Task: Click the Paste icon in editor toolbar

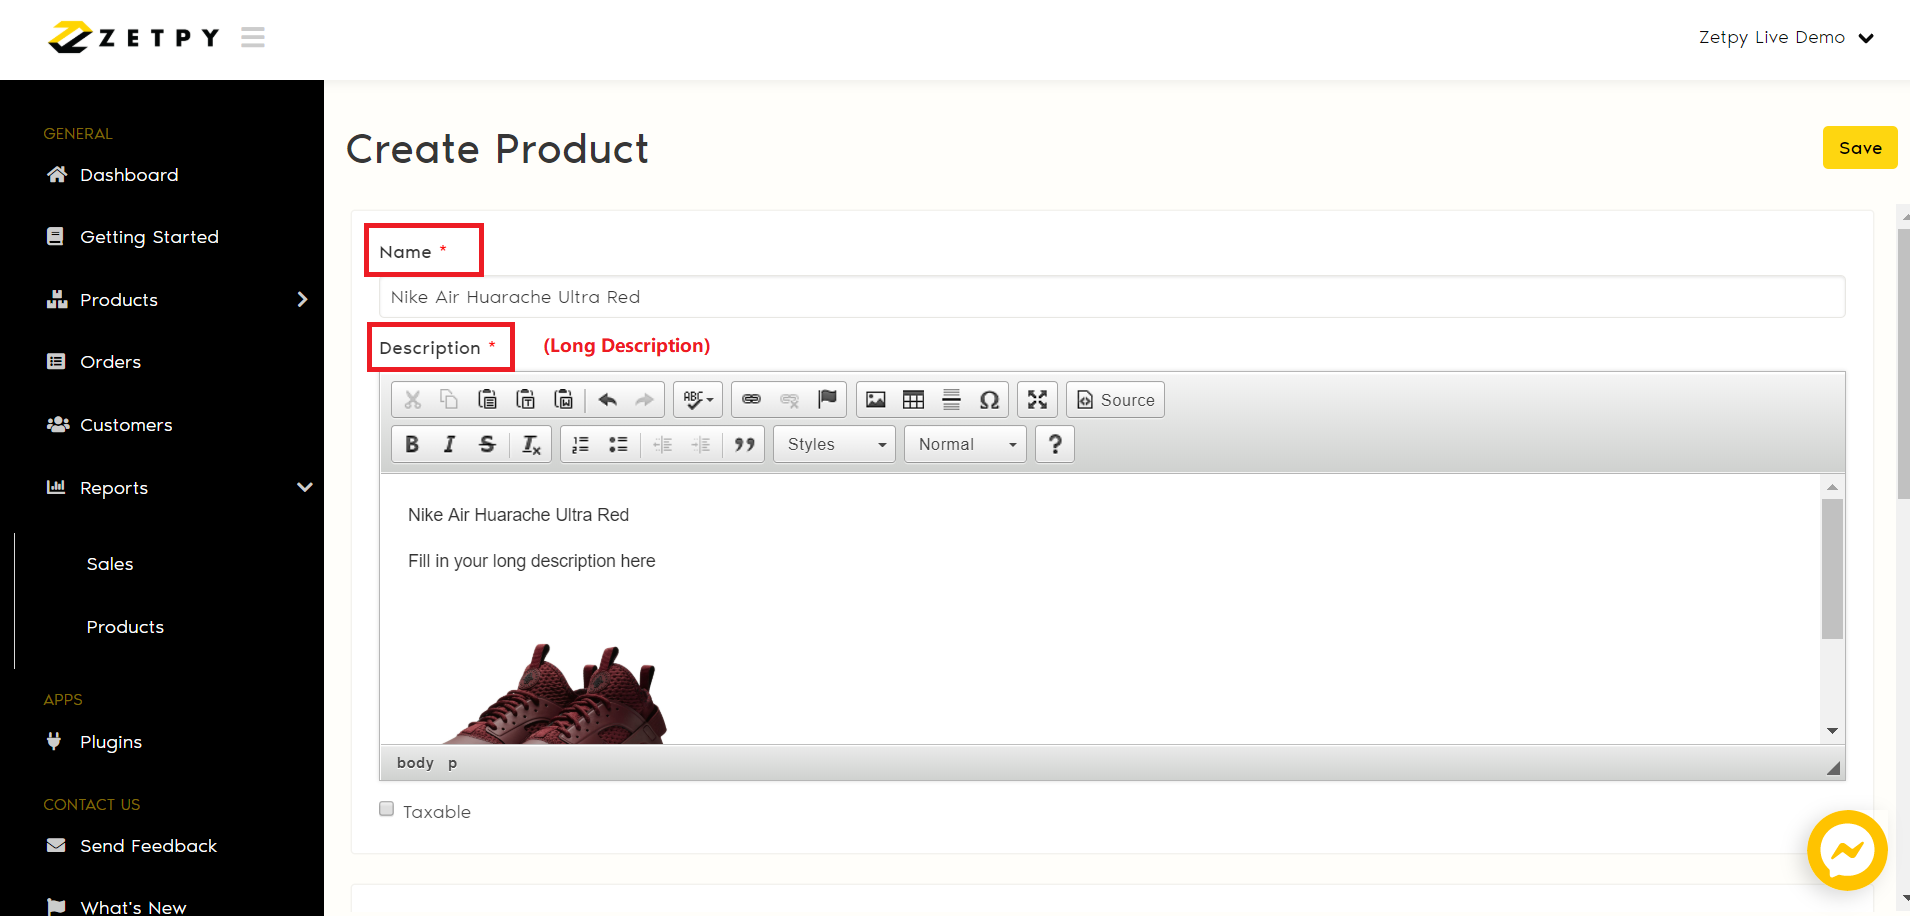Action: (x=488, y=400)
